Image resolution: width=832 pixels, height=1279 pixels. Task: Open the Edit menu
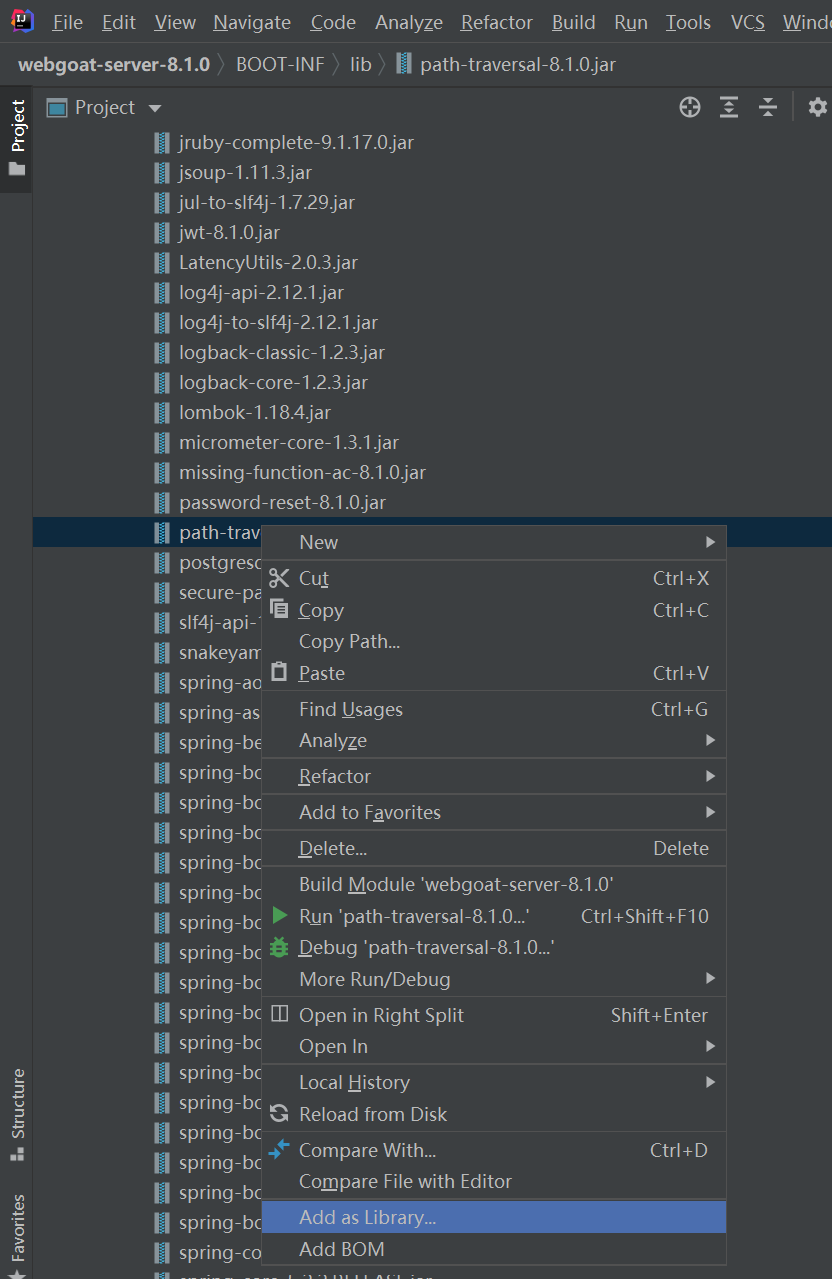119,22
